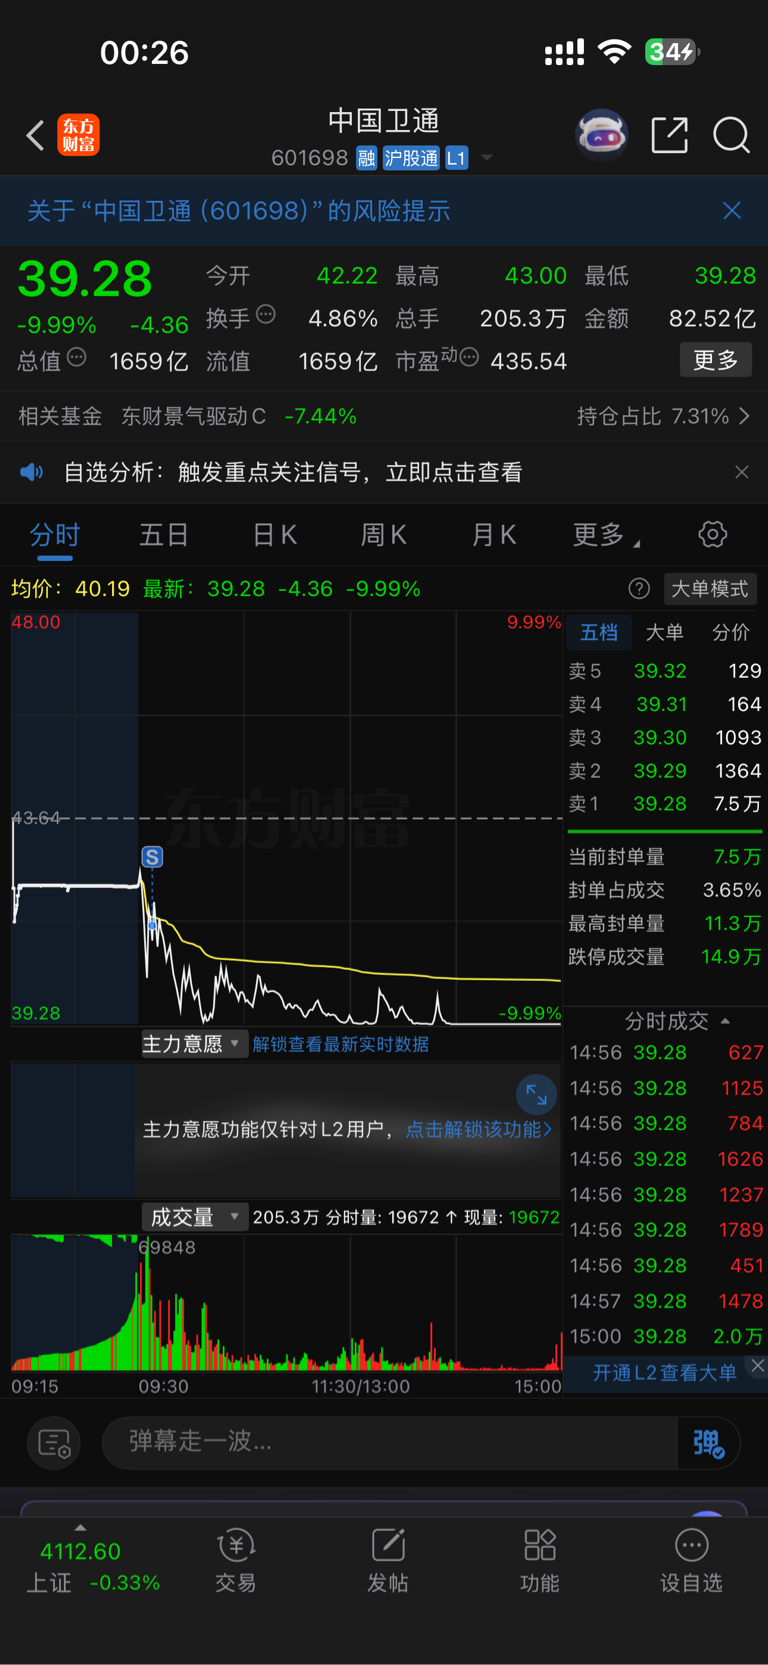Open the 更多 chart period dropdown
This screenshot has height=1665, width=768.
606,535
